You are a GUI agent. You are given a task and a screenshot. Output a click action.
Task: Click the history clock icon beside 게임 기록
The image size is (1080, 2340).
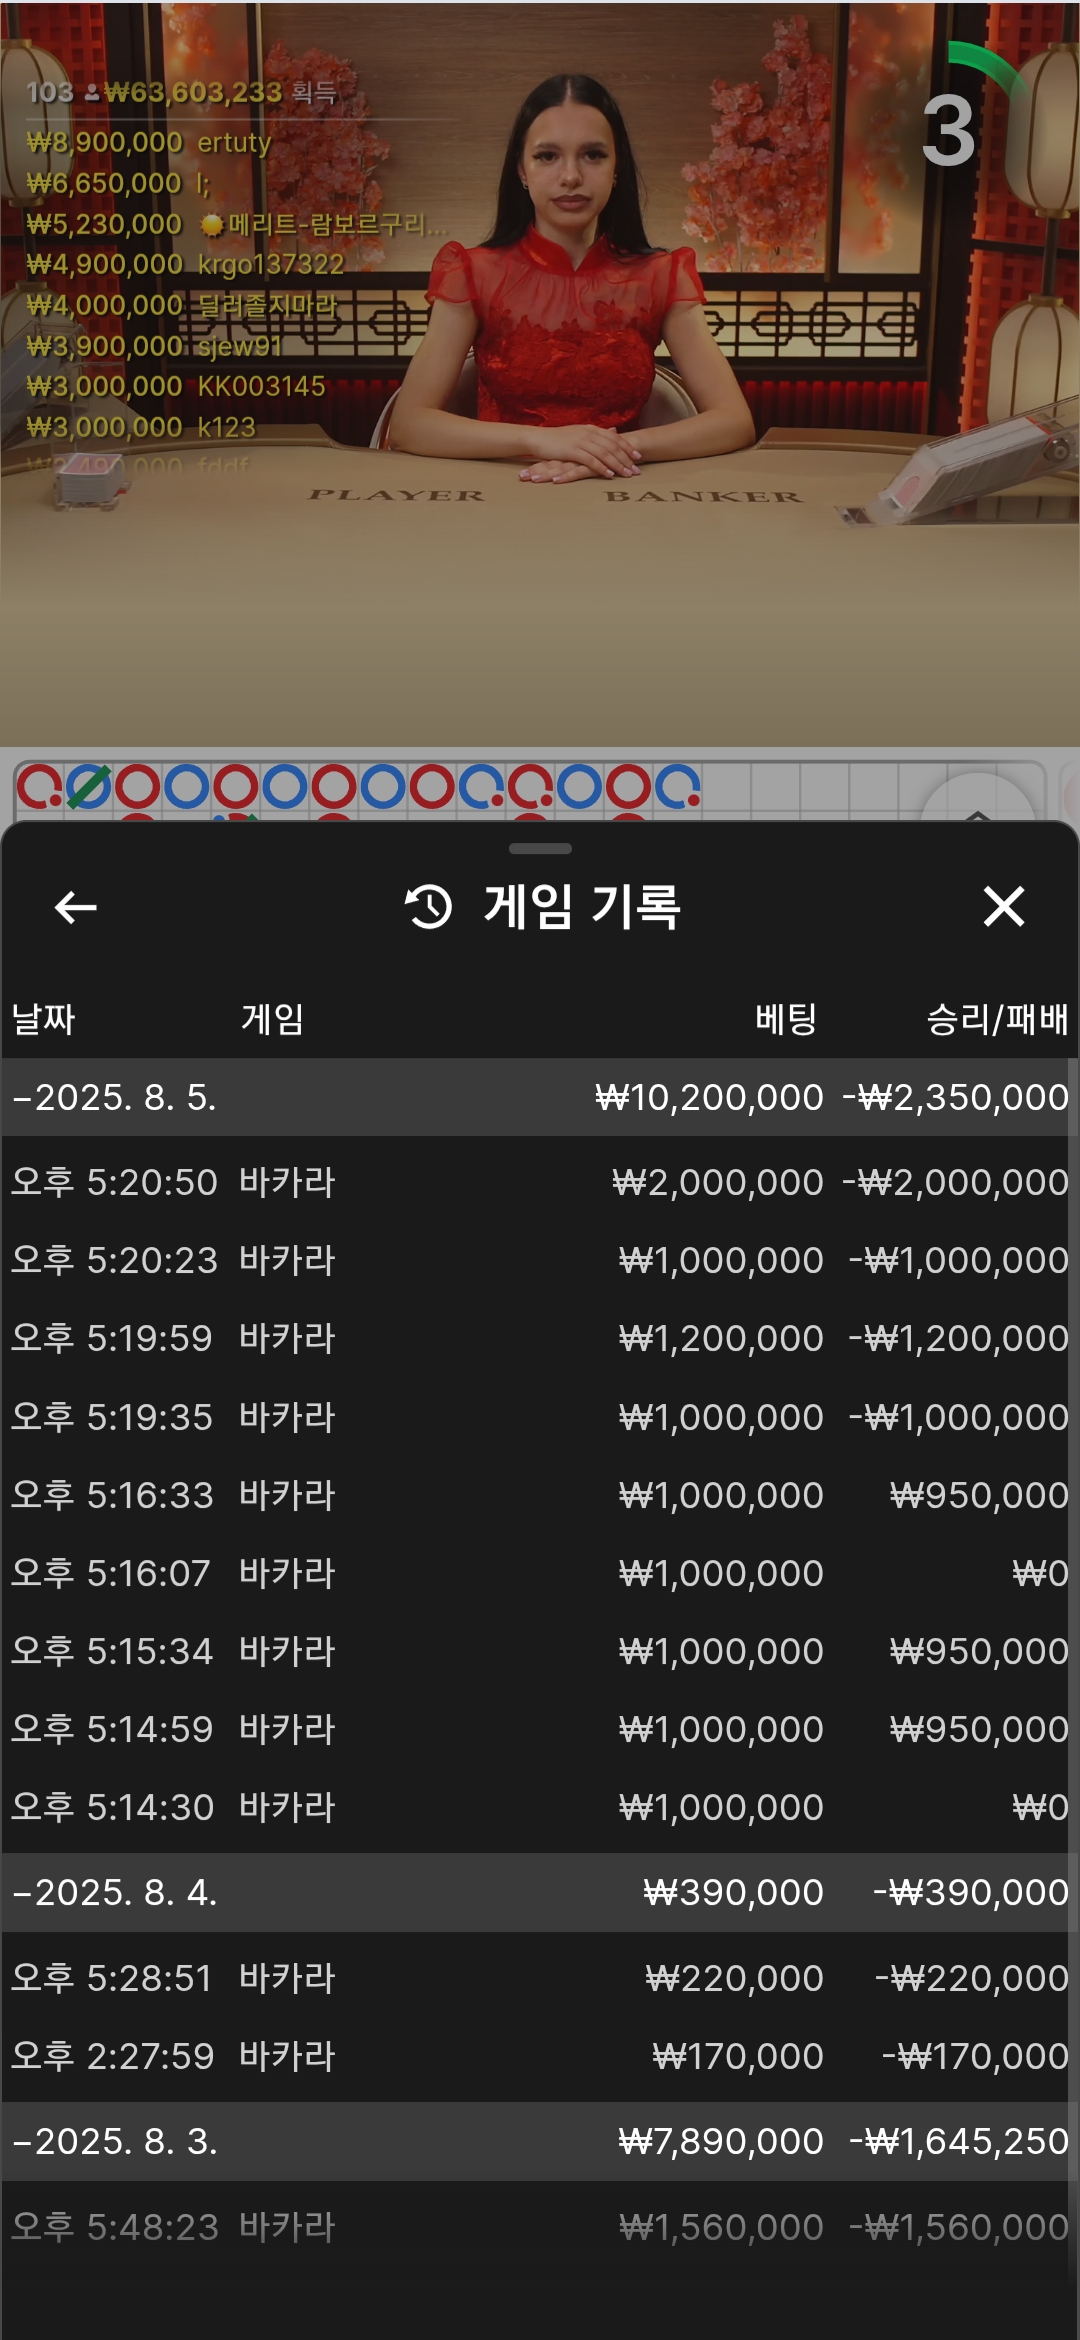tap(428, 907)
